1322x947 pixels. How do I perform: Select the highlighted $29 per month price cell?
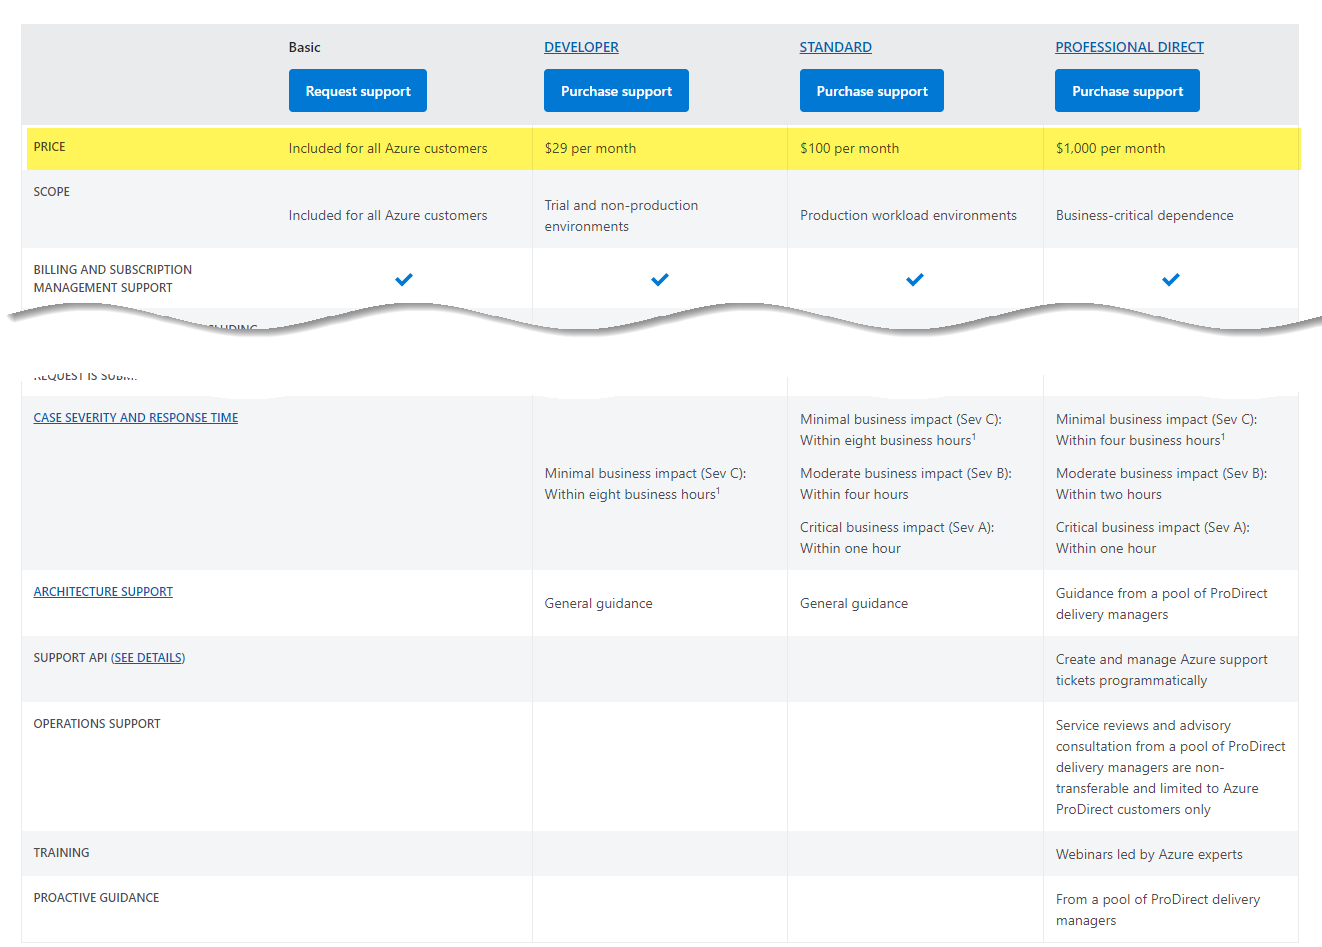click(590, 149)
